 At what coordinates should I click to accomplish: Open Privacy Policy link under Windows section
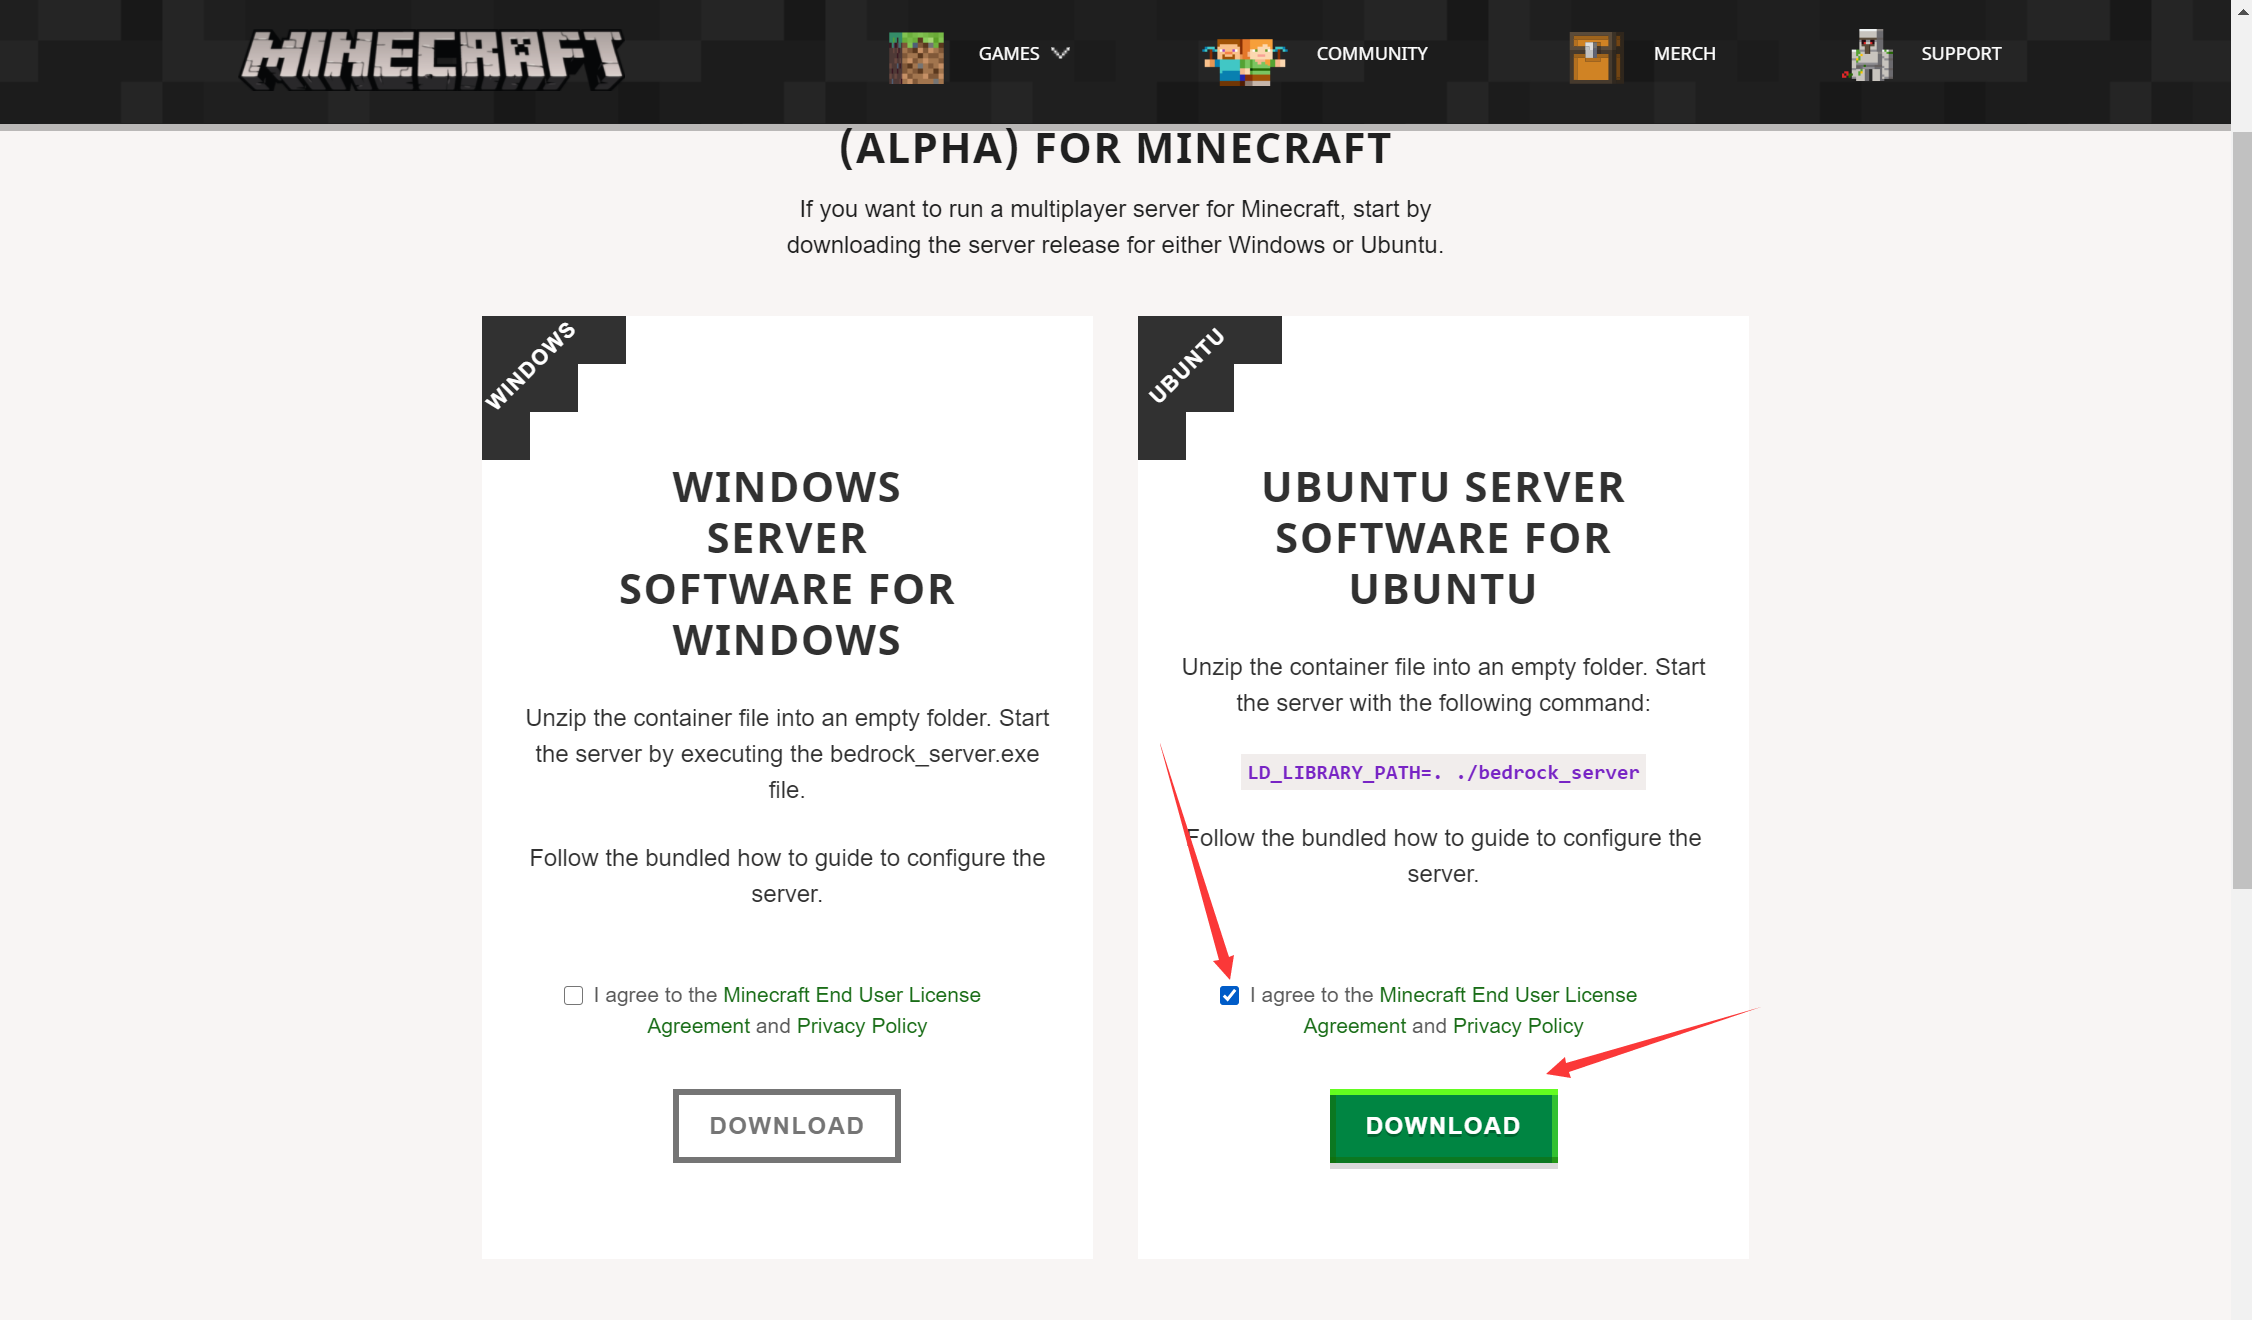(862, 1026)
